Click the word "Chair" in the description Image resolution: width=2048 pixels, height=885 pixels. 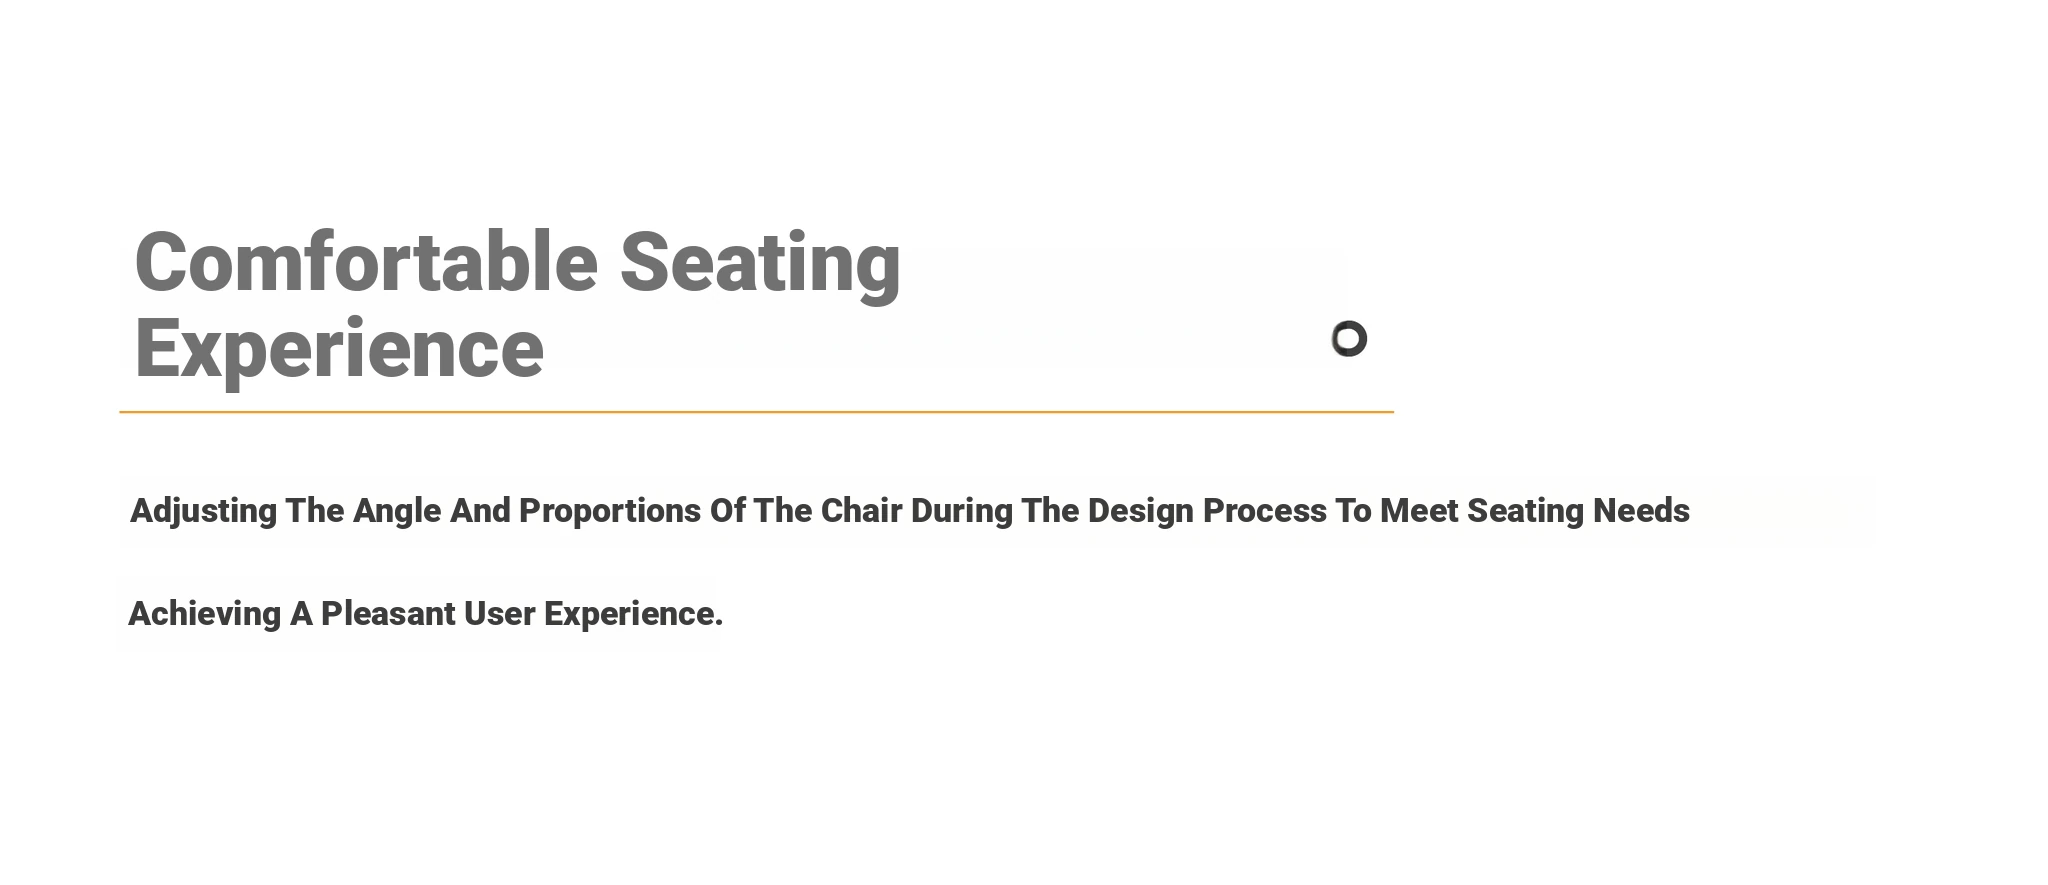coord(861,510)
